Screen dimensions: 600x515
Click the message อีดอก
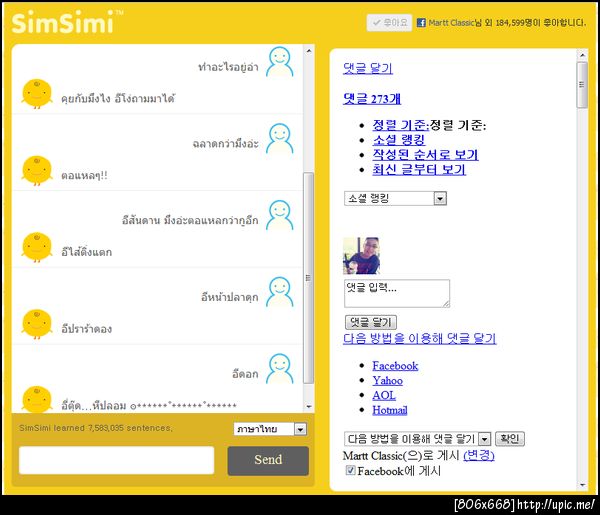point(245,374)
